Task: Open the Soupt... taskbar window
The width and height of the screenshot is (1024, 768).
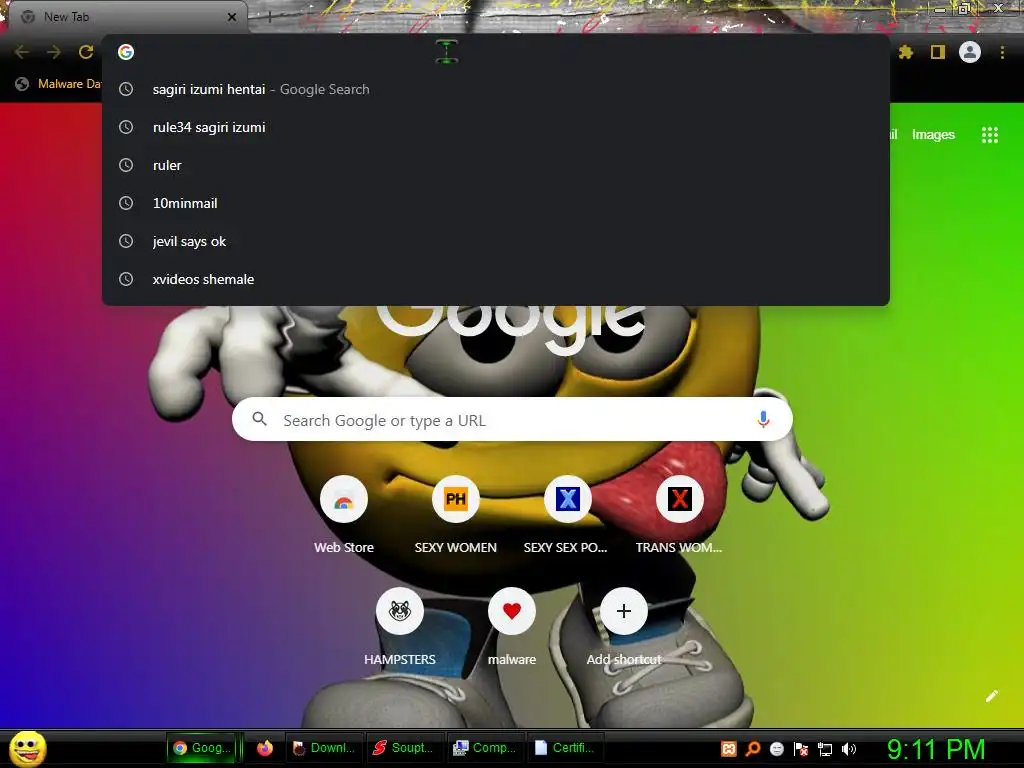Action: [405, 748]
